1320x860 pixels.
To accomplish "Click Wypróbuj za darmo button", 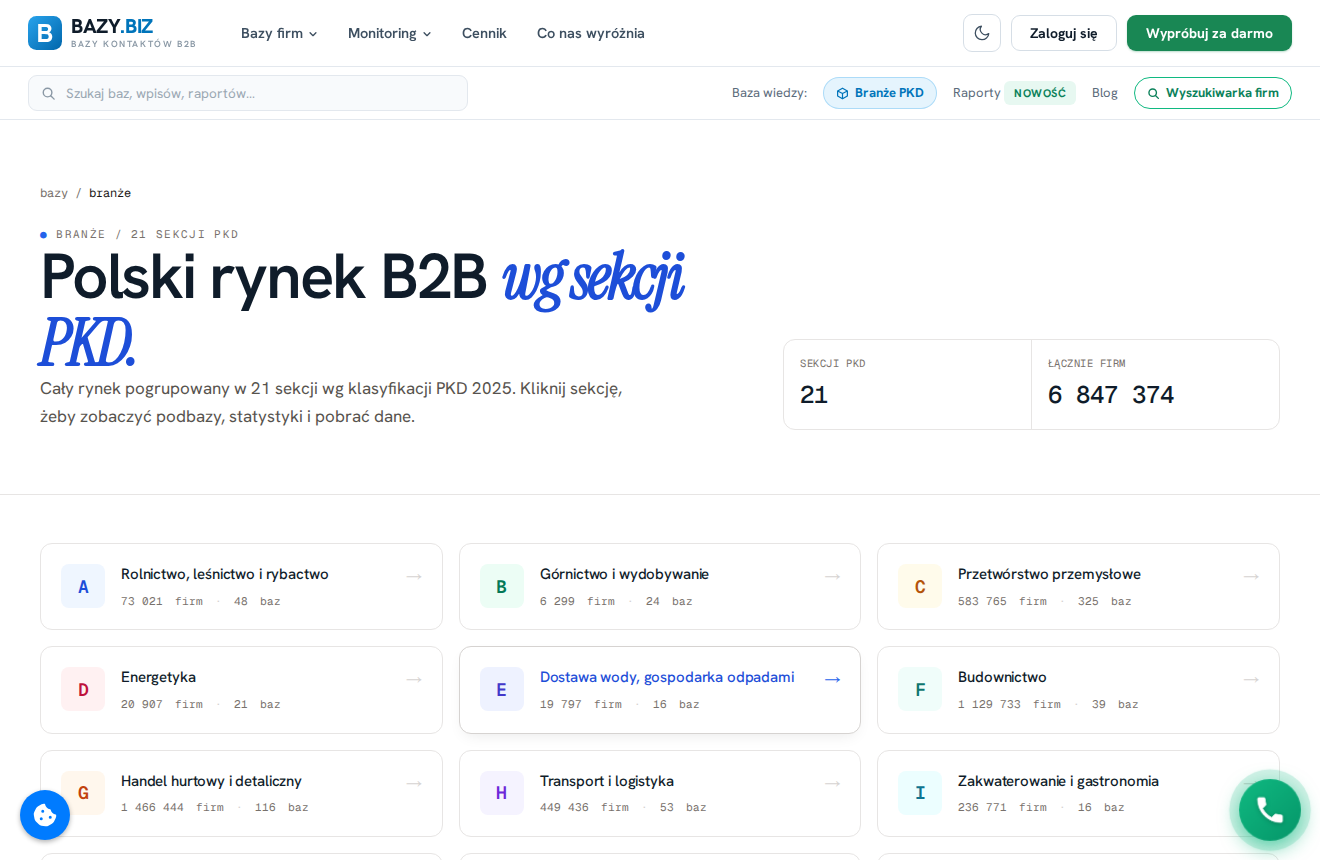I will click(1209, 33).
